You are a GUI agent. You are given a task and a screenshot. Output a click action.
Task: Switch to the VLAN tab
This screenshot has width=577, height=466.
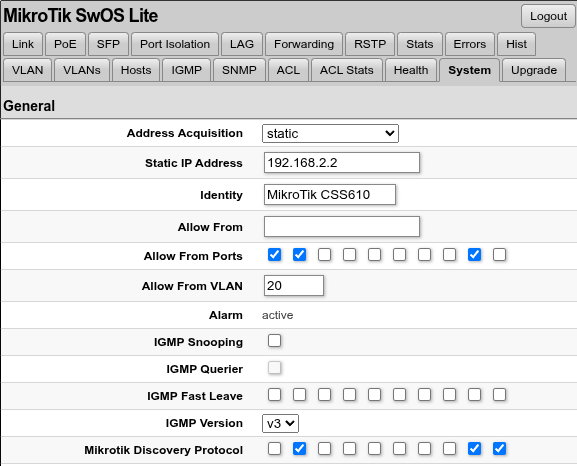point(28,70)
